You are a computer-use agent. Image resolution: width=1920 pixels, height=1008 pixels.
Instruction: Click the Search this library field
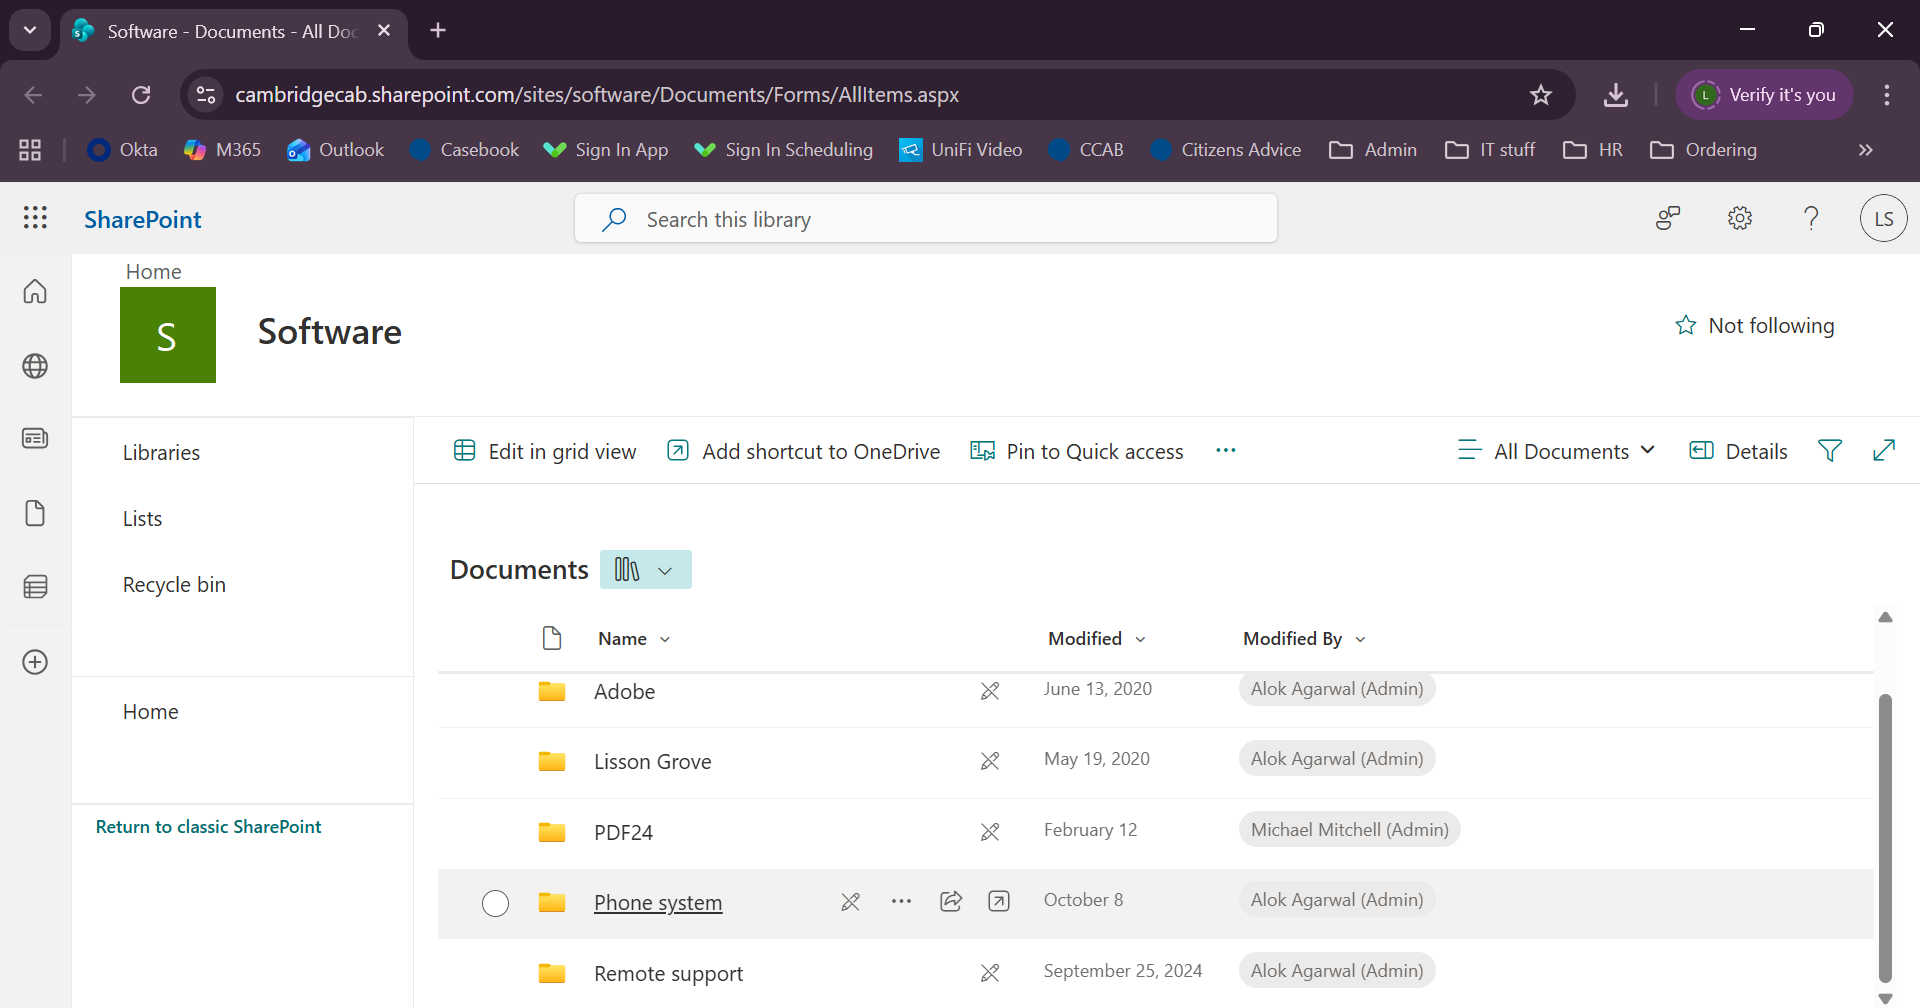[925, 219]
